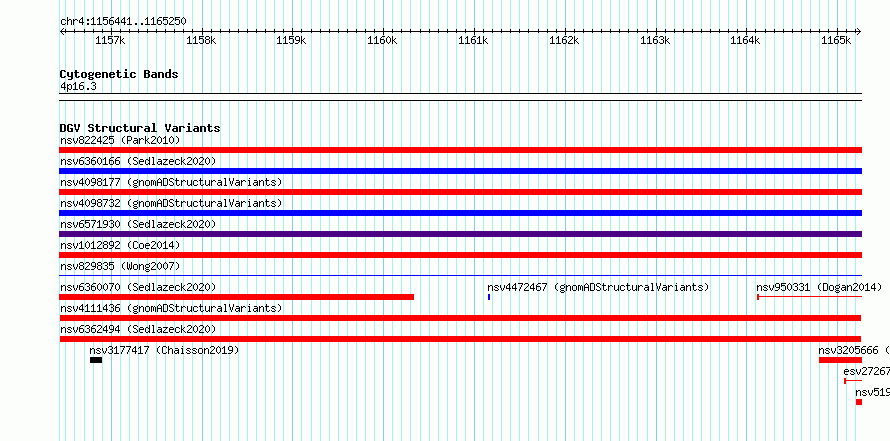Open the nsv6360070 (Sedlazeck2020) label
This screenshot has width=890, height=441.
(x=138, y=287)
